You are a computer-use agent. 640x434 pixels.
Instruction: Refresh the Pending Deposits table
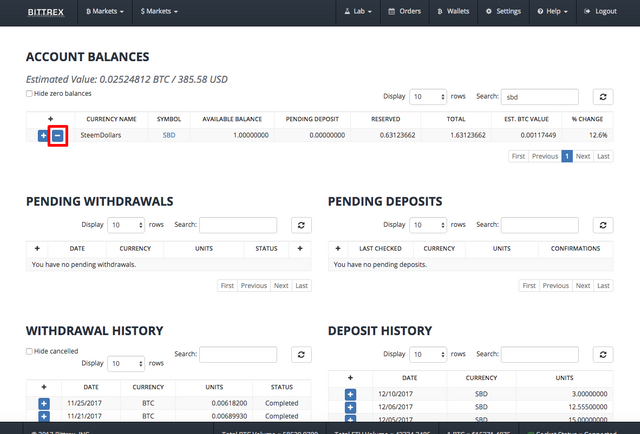(x=603, y=225)
